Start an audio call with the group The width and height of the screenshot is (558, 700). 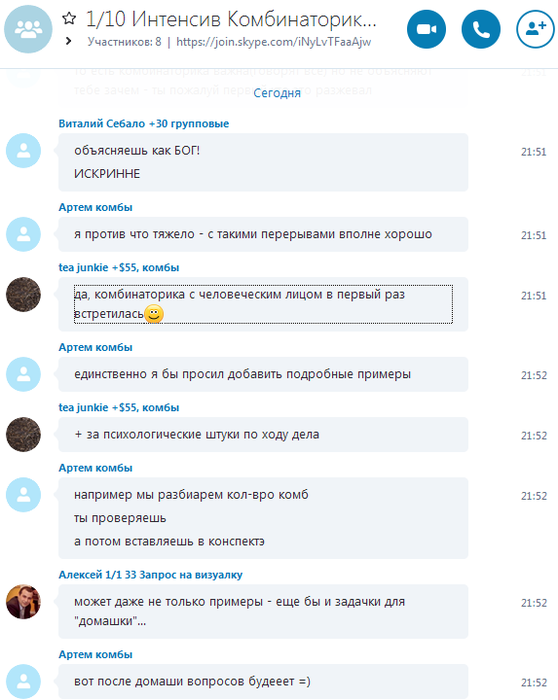[481, 29]
